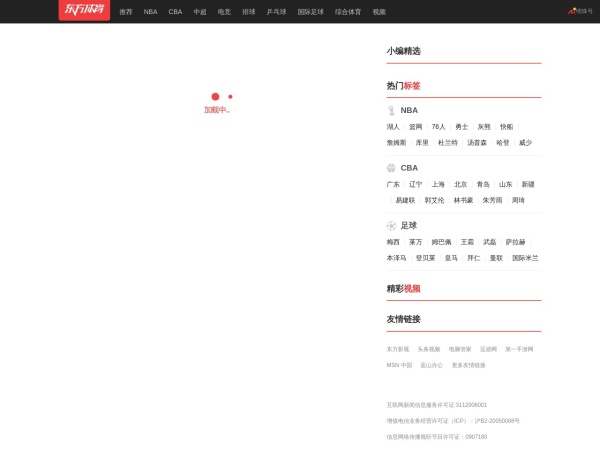Open the 东方影视 friendly link
The image size is (600, 450).
pyautogui.click(x=398, y=349)
